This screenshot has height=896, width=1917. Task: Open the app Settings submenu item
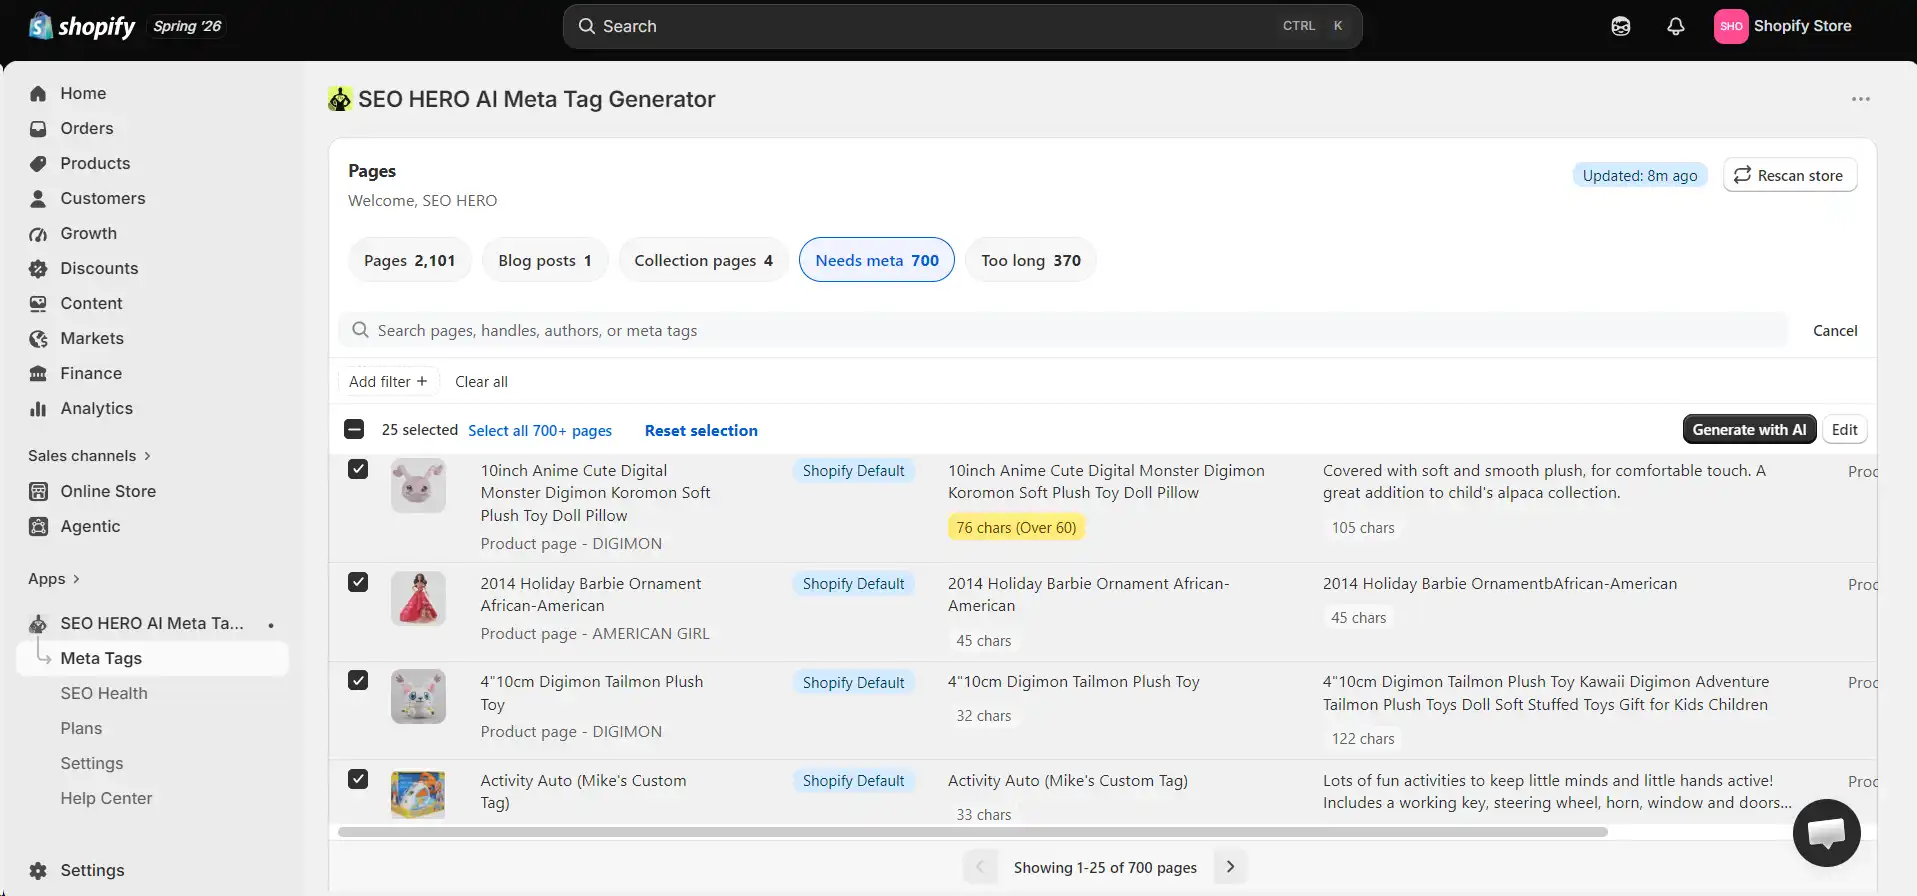pyautogui.click(x=92, y=763)
